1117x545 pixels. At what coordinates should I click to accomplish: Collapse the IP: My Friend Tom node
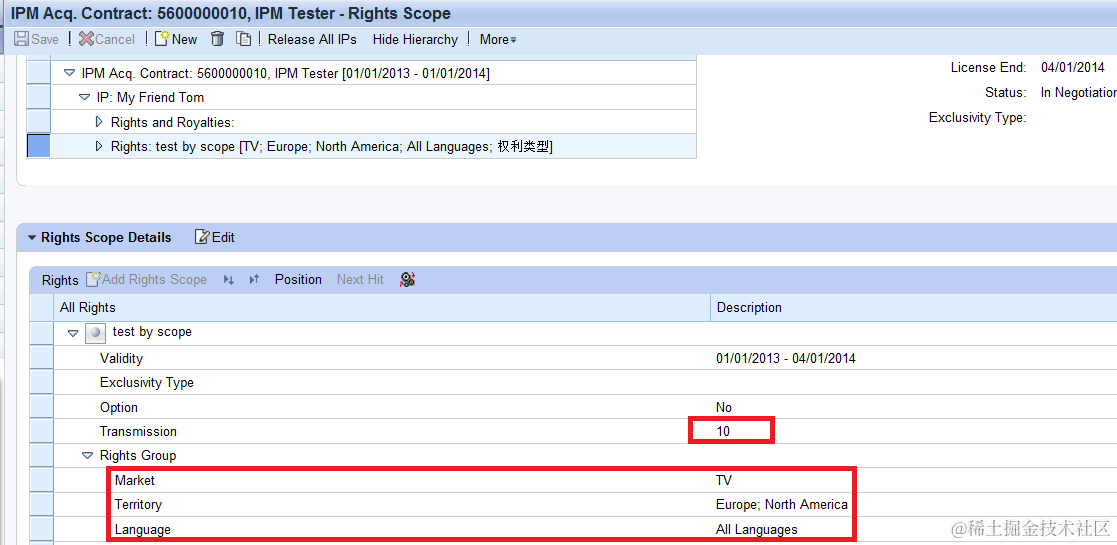(x=85, y=98)
